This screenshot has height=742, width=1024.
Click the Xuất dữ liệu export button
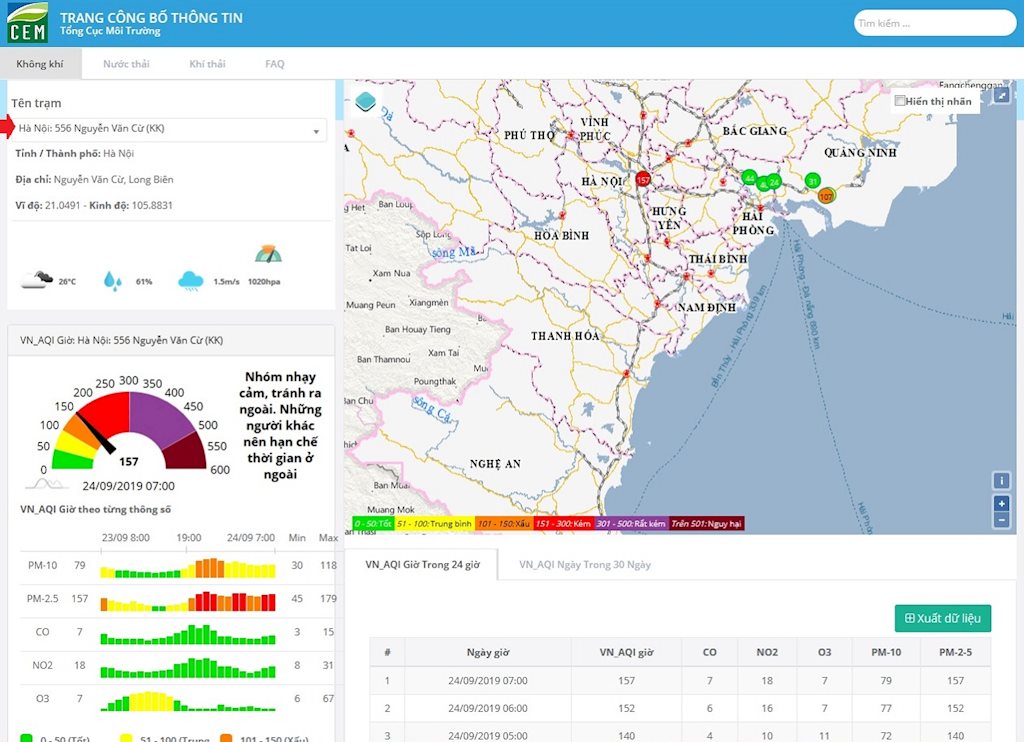click(x=942, y=618)
